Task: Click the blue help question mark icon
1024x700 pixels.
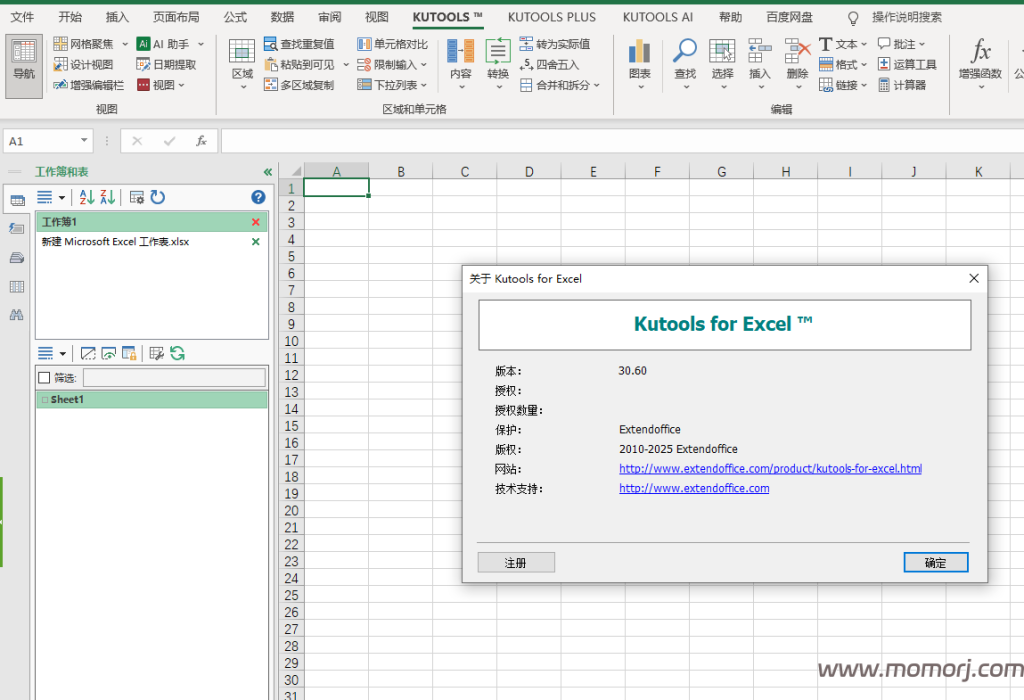Action: 258,198
